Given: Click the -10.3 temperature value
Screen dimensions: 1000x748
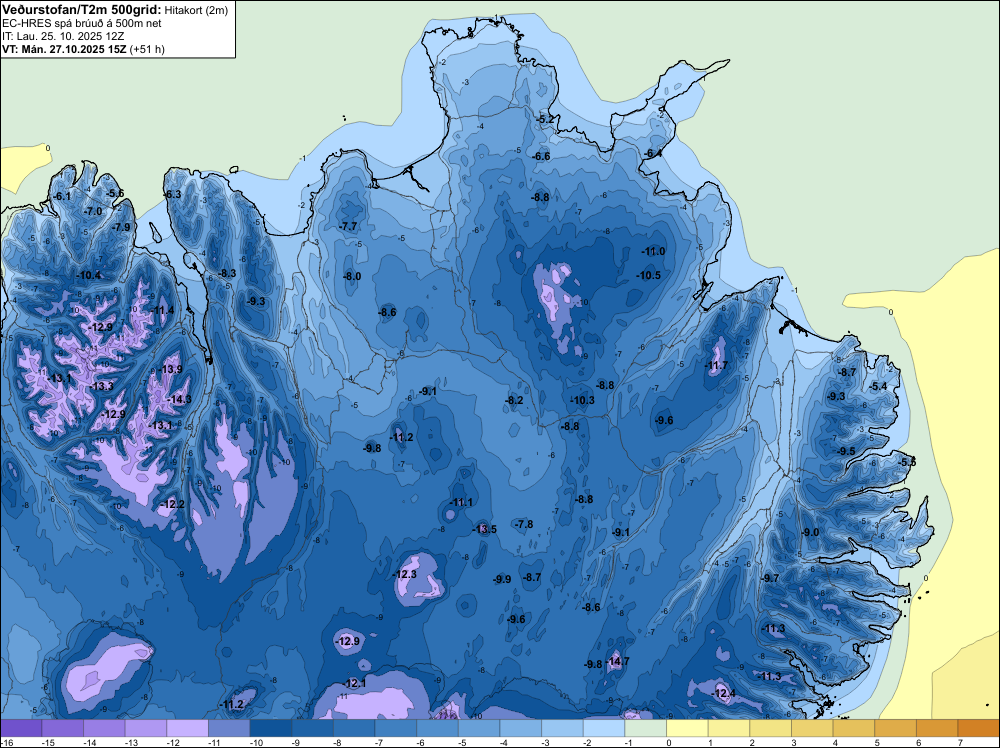Looking at the screenshot, I should click(582, 400).
